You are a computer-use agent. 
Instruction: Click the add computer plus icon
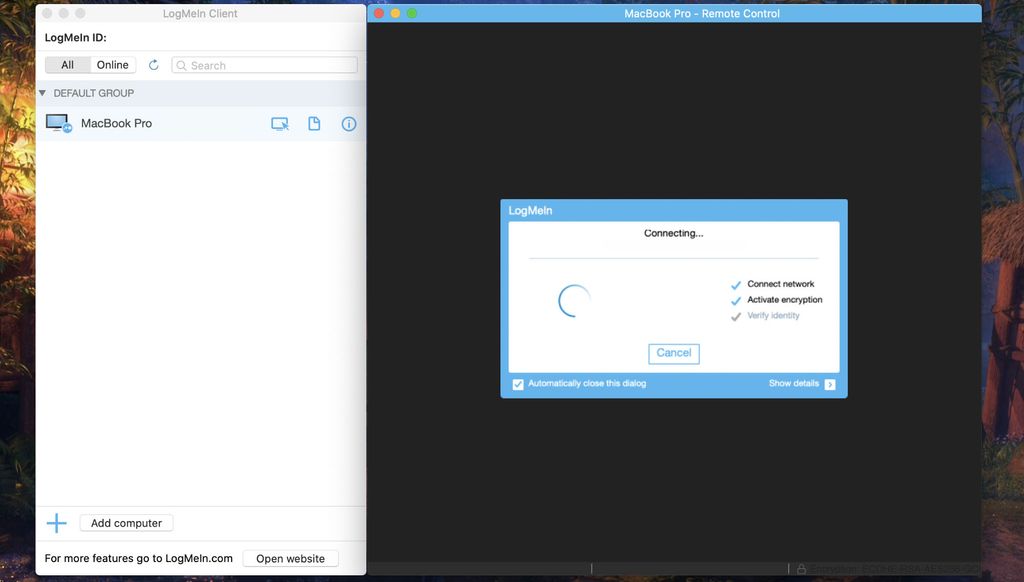pyautogui.click(x=56, y=522)
